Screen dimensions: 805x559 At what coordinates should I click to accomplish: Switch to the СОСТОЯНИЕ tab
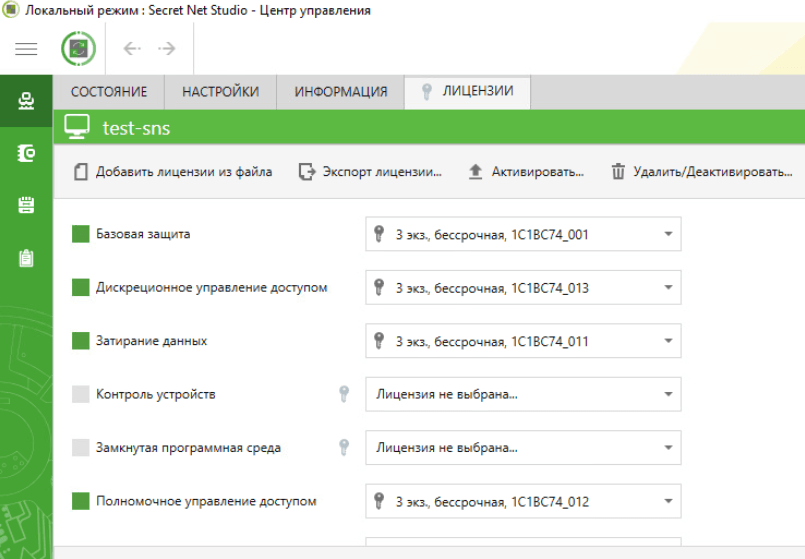point(109,91)
